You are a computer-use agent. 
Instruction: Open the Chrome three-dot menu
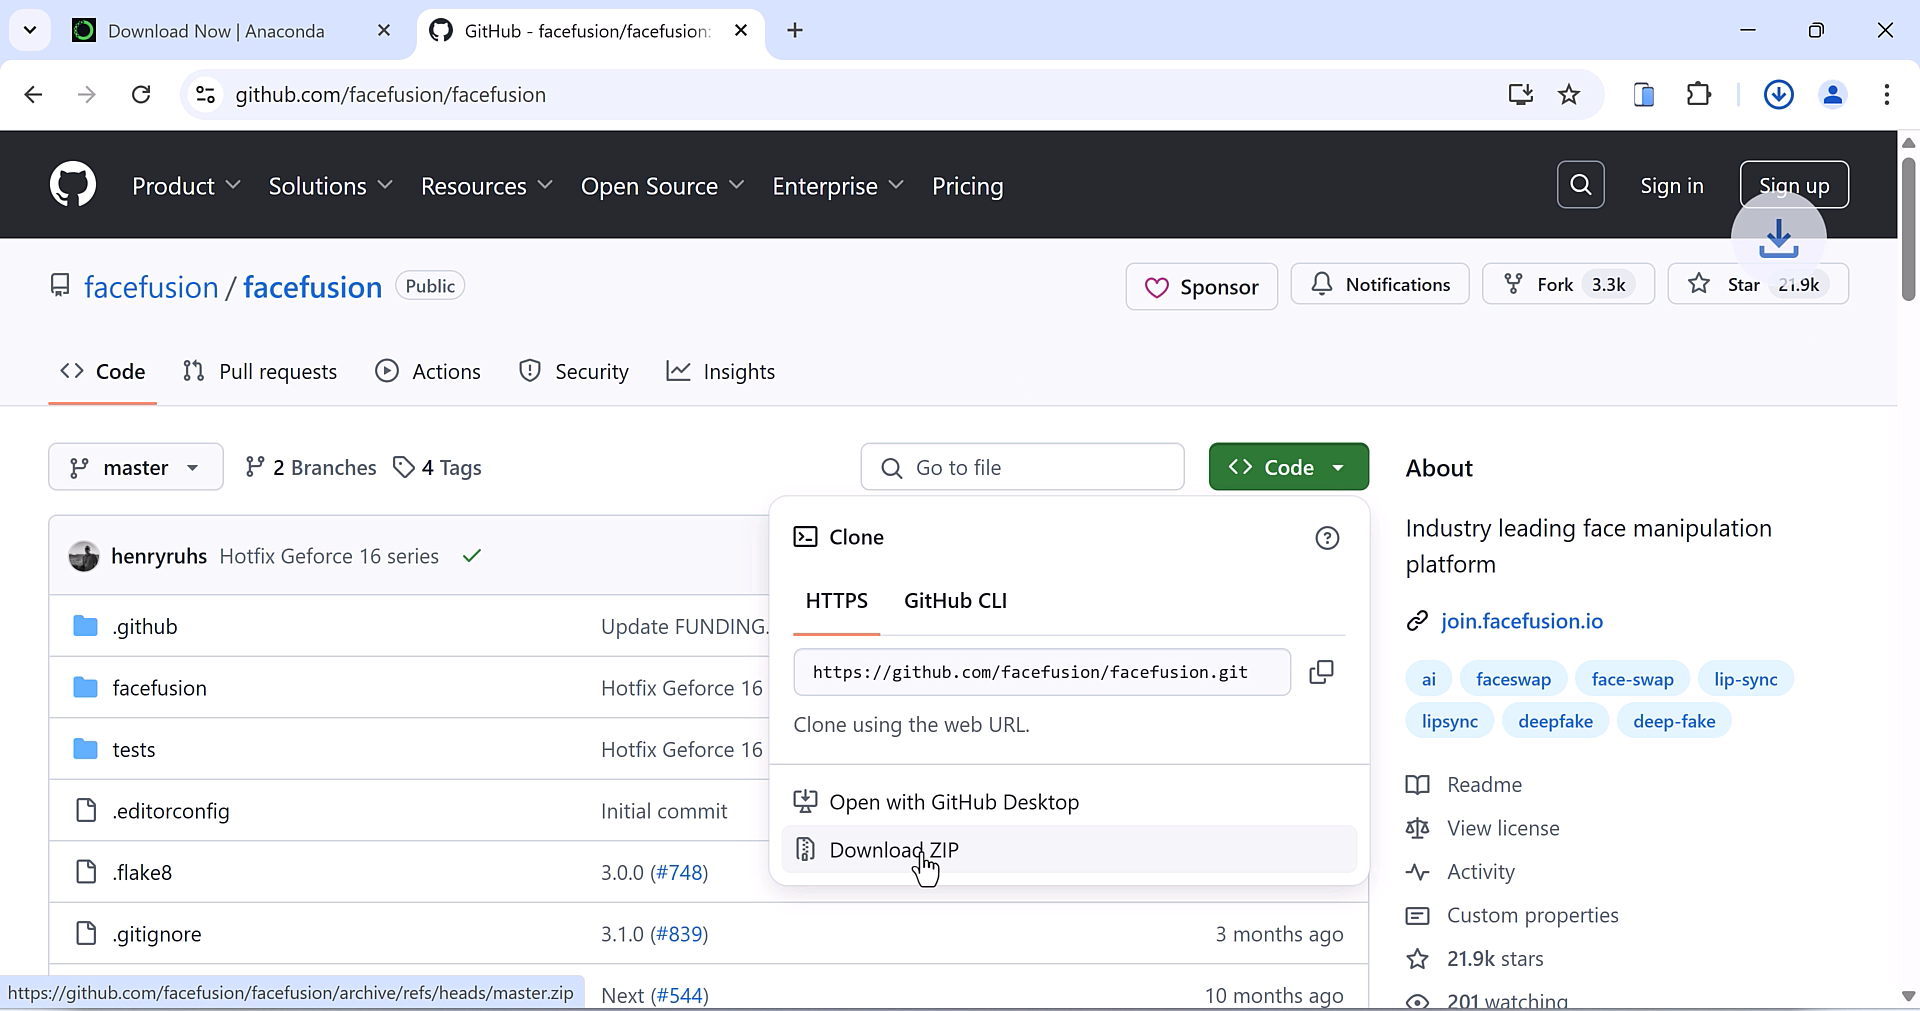(1886, 95)
